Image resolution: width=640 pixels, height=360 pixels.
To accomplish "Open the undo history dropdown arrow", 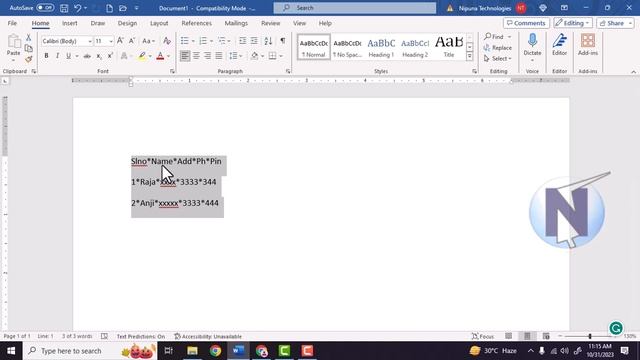I will (x=86, y=8).
